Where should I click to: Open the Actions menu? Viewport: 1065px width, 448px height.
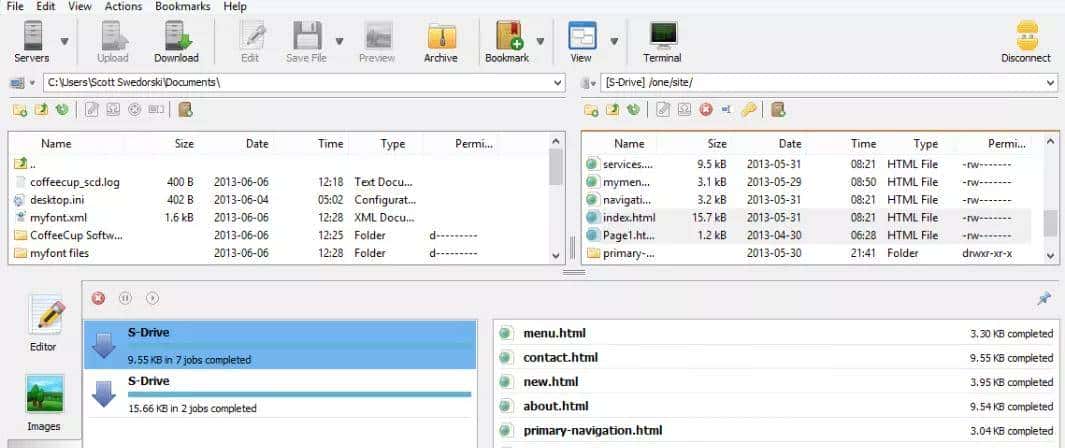click(x=123, y=7)
